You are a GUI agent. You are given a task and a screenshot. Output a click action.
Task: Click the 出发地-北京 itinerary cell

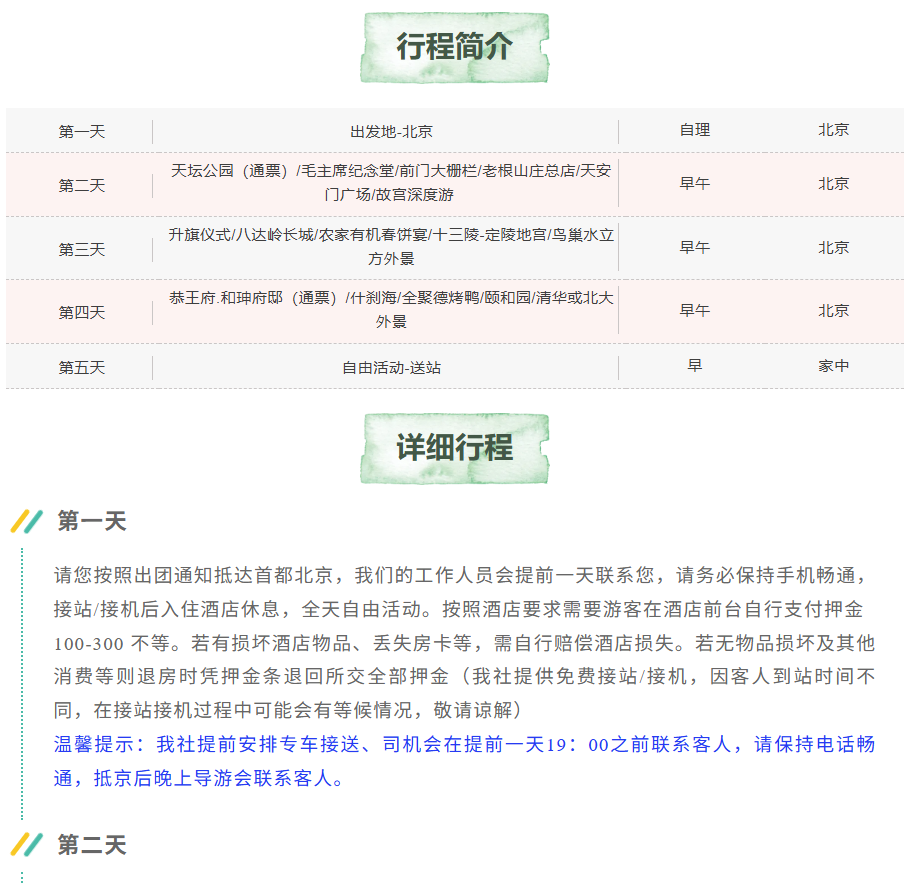pyautogui.click(x=391, y=131)
